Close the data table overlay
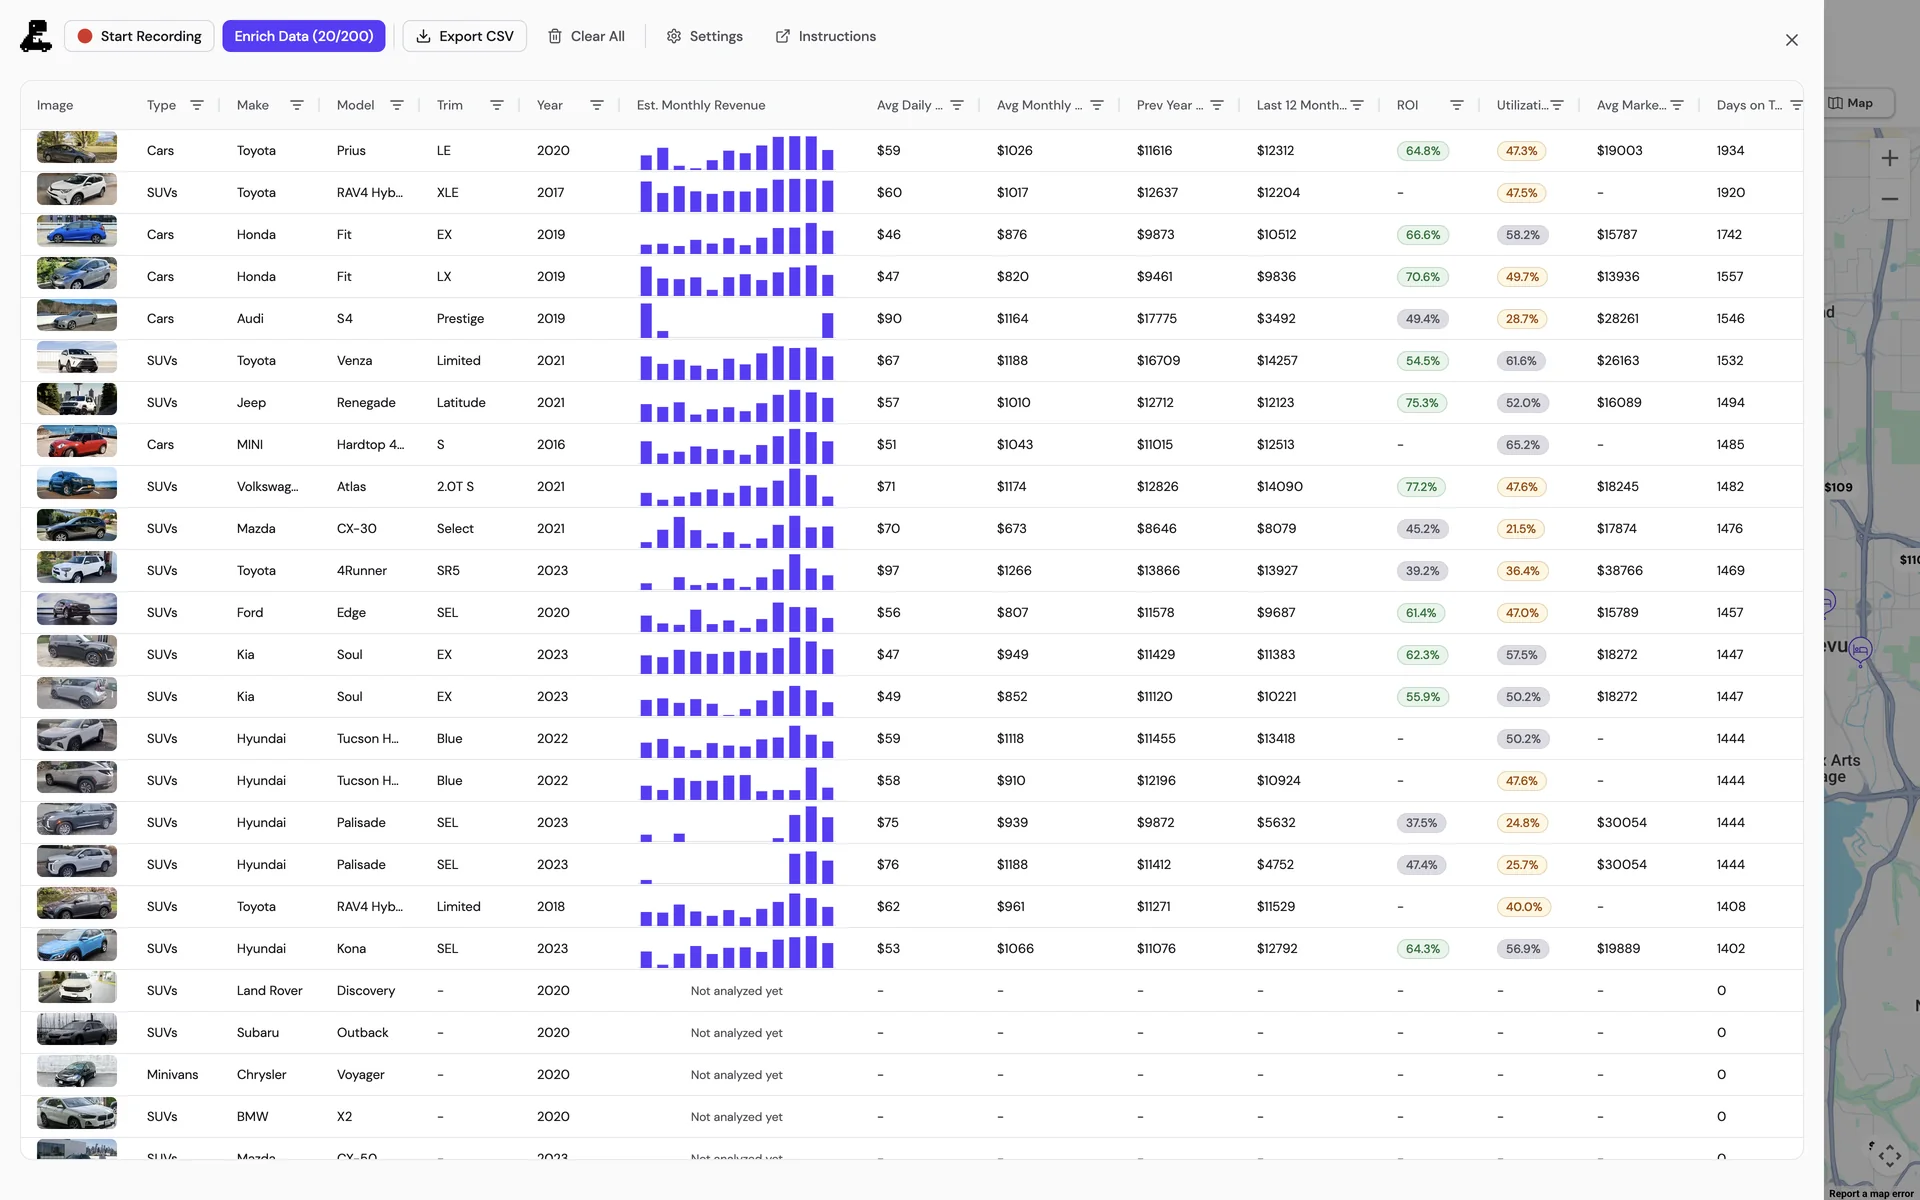The width and height of the screenshot is (1920, 1200). click(x=1792, y=40)
